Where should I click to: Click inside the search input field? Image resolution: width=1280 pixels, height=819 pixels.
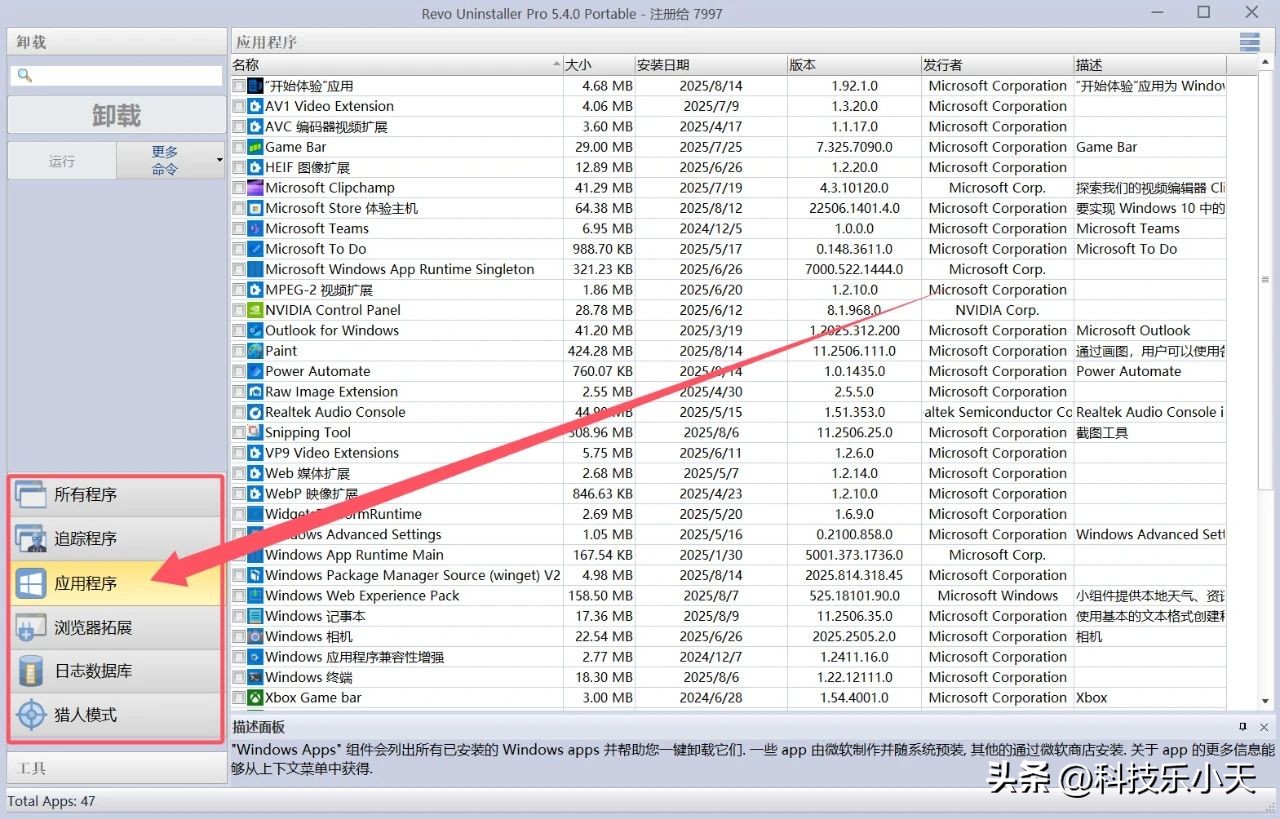[x=120, y=74]
